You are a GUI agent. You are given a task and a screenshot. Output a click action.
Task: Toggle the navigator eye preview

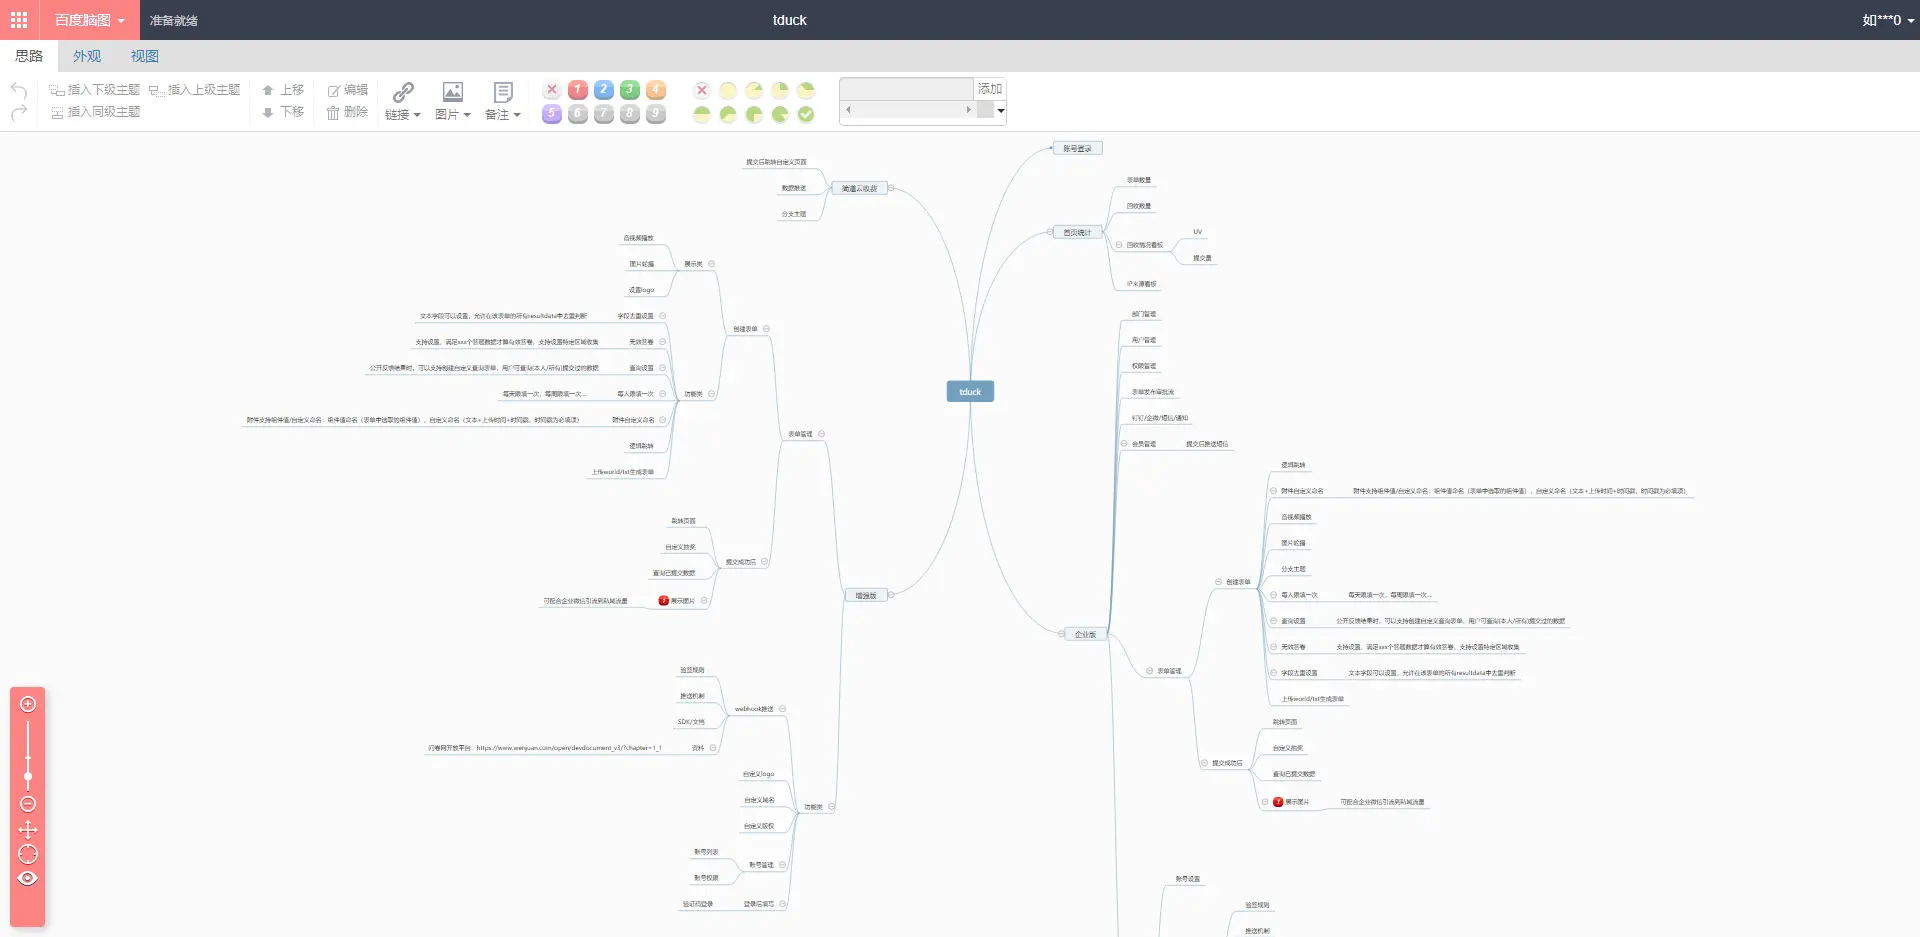click(x=28, y=878)
